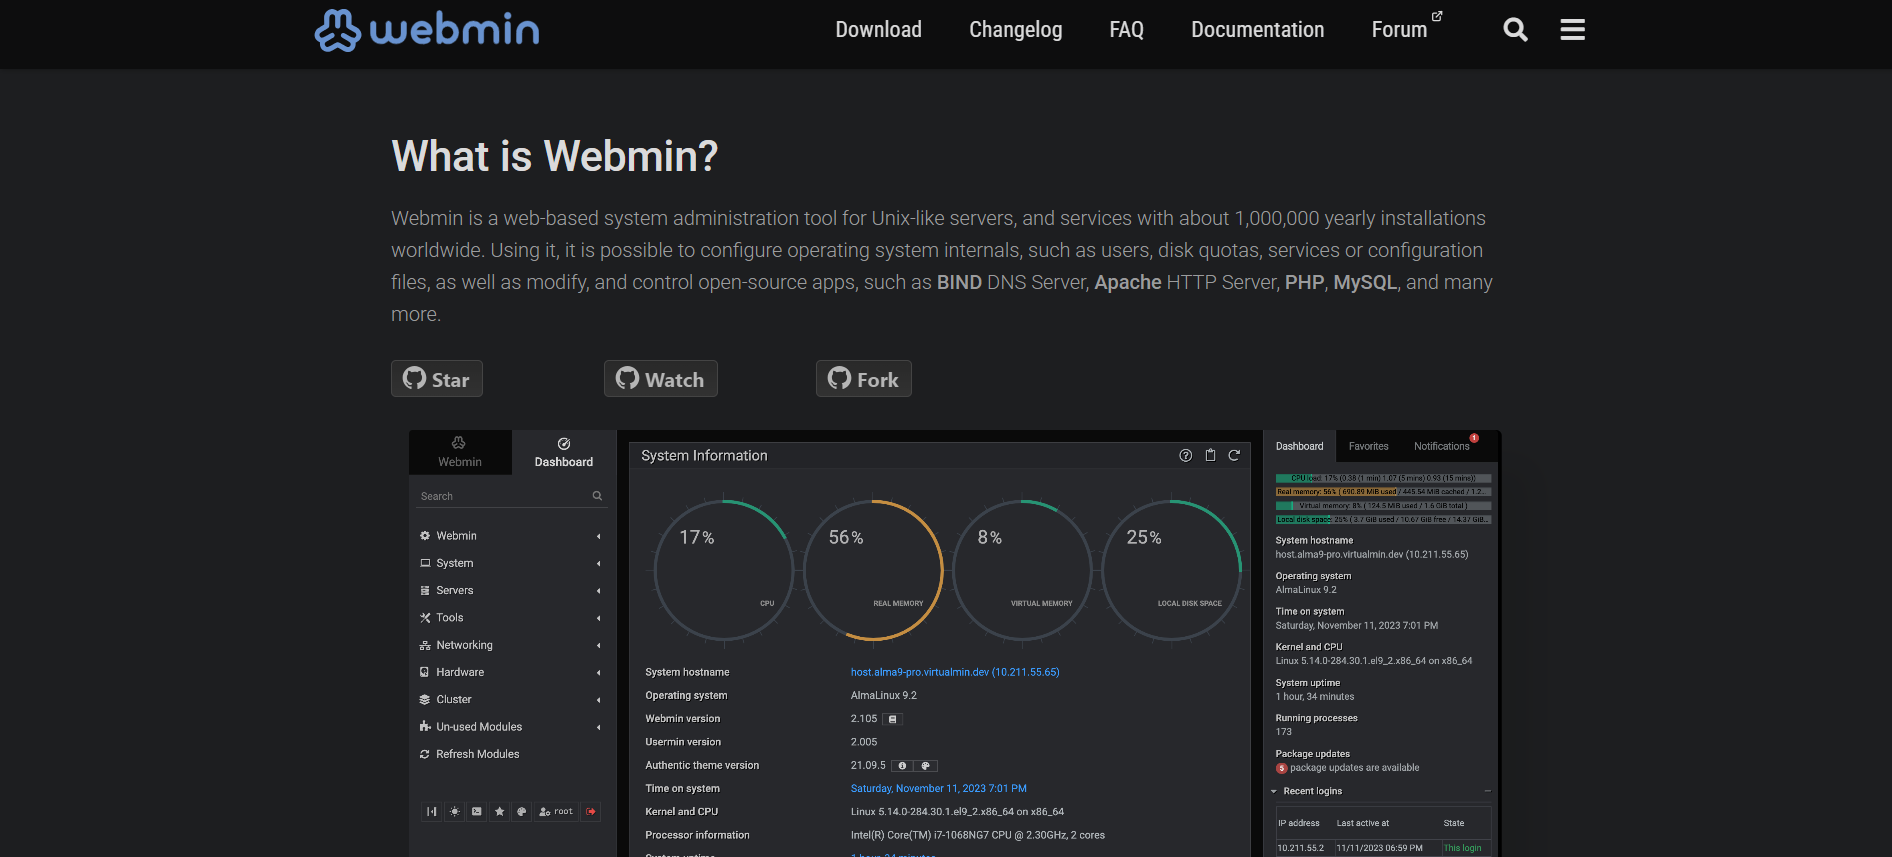Image resolution: width=1892 pixels, height=857 pixels.
Task: Open the site search magnifier icon
Action: pos(1515,30)
